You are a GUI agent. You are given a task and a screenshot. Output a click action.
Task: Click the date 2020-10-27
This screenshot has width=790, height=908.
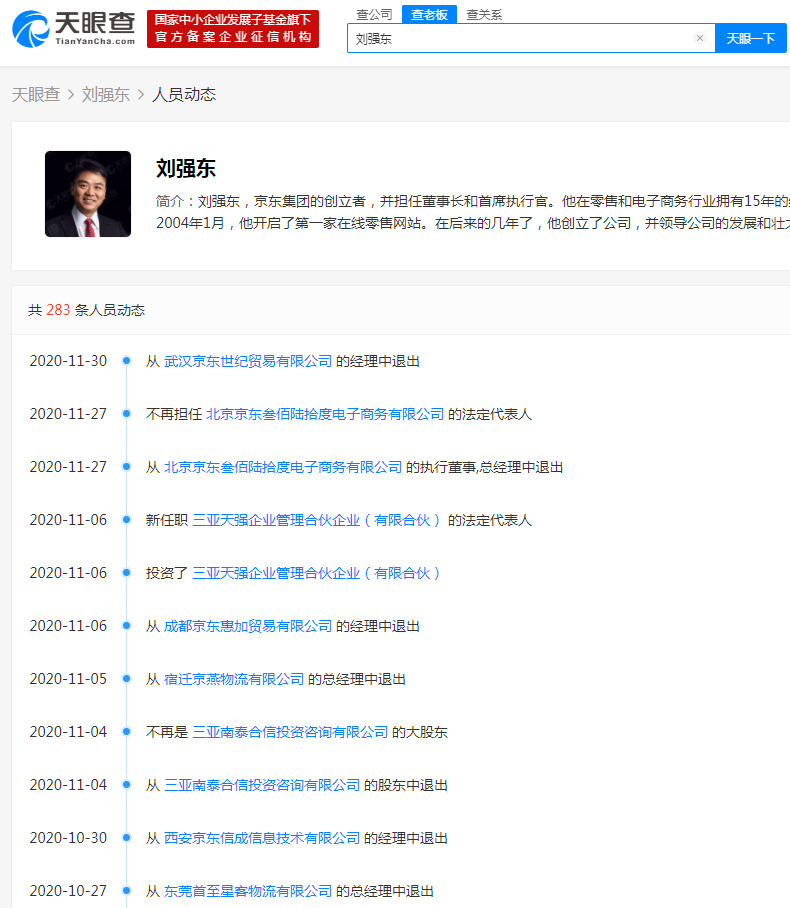(x=68, y=891)
